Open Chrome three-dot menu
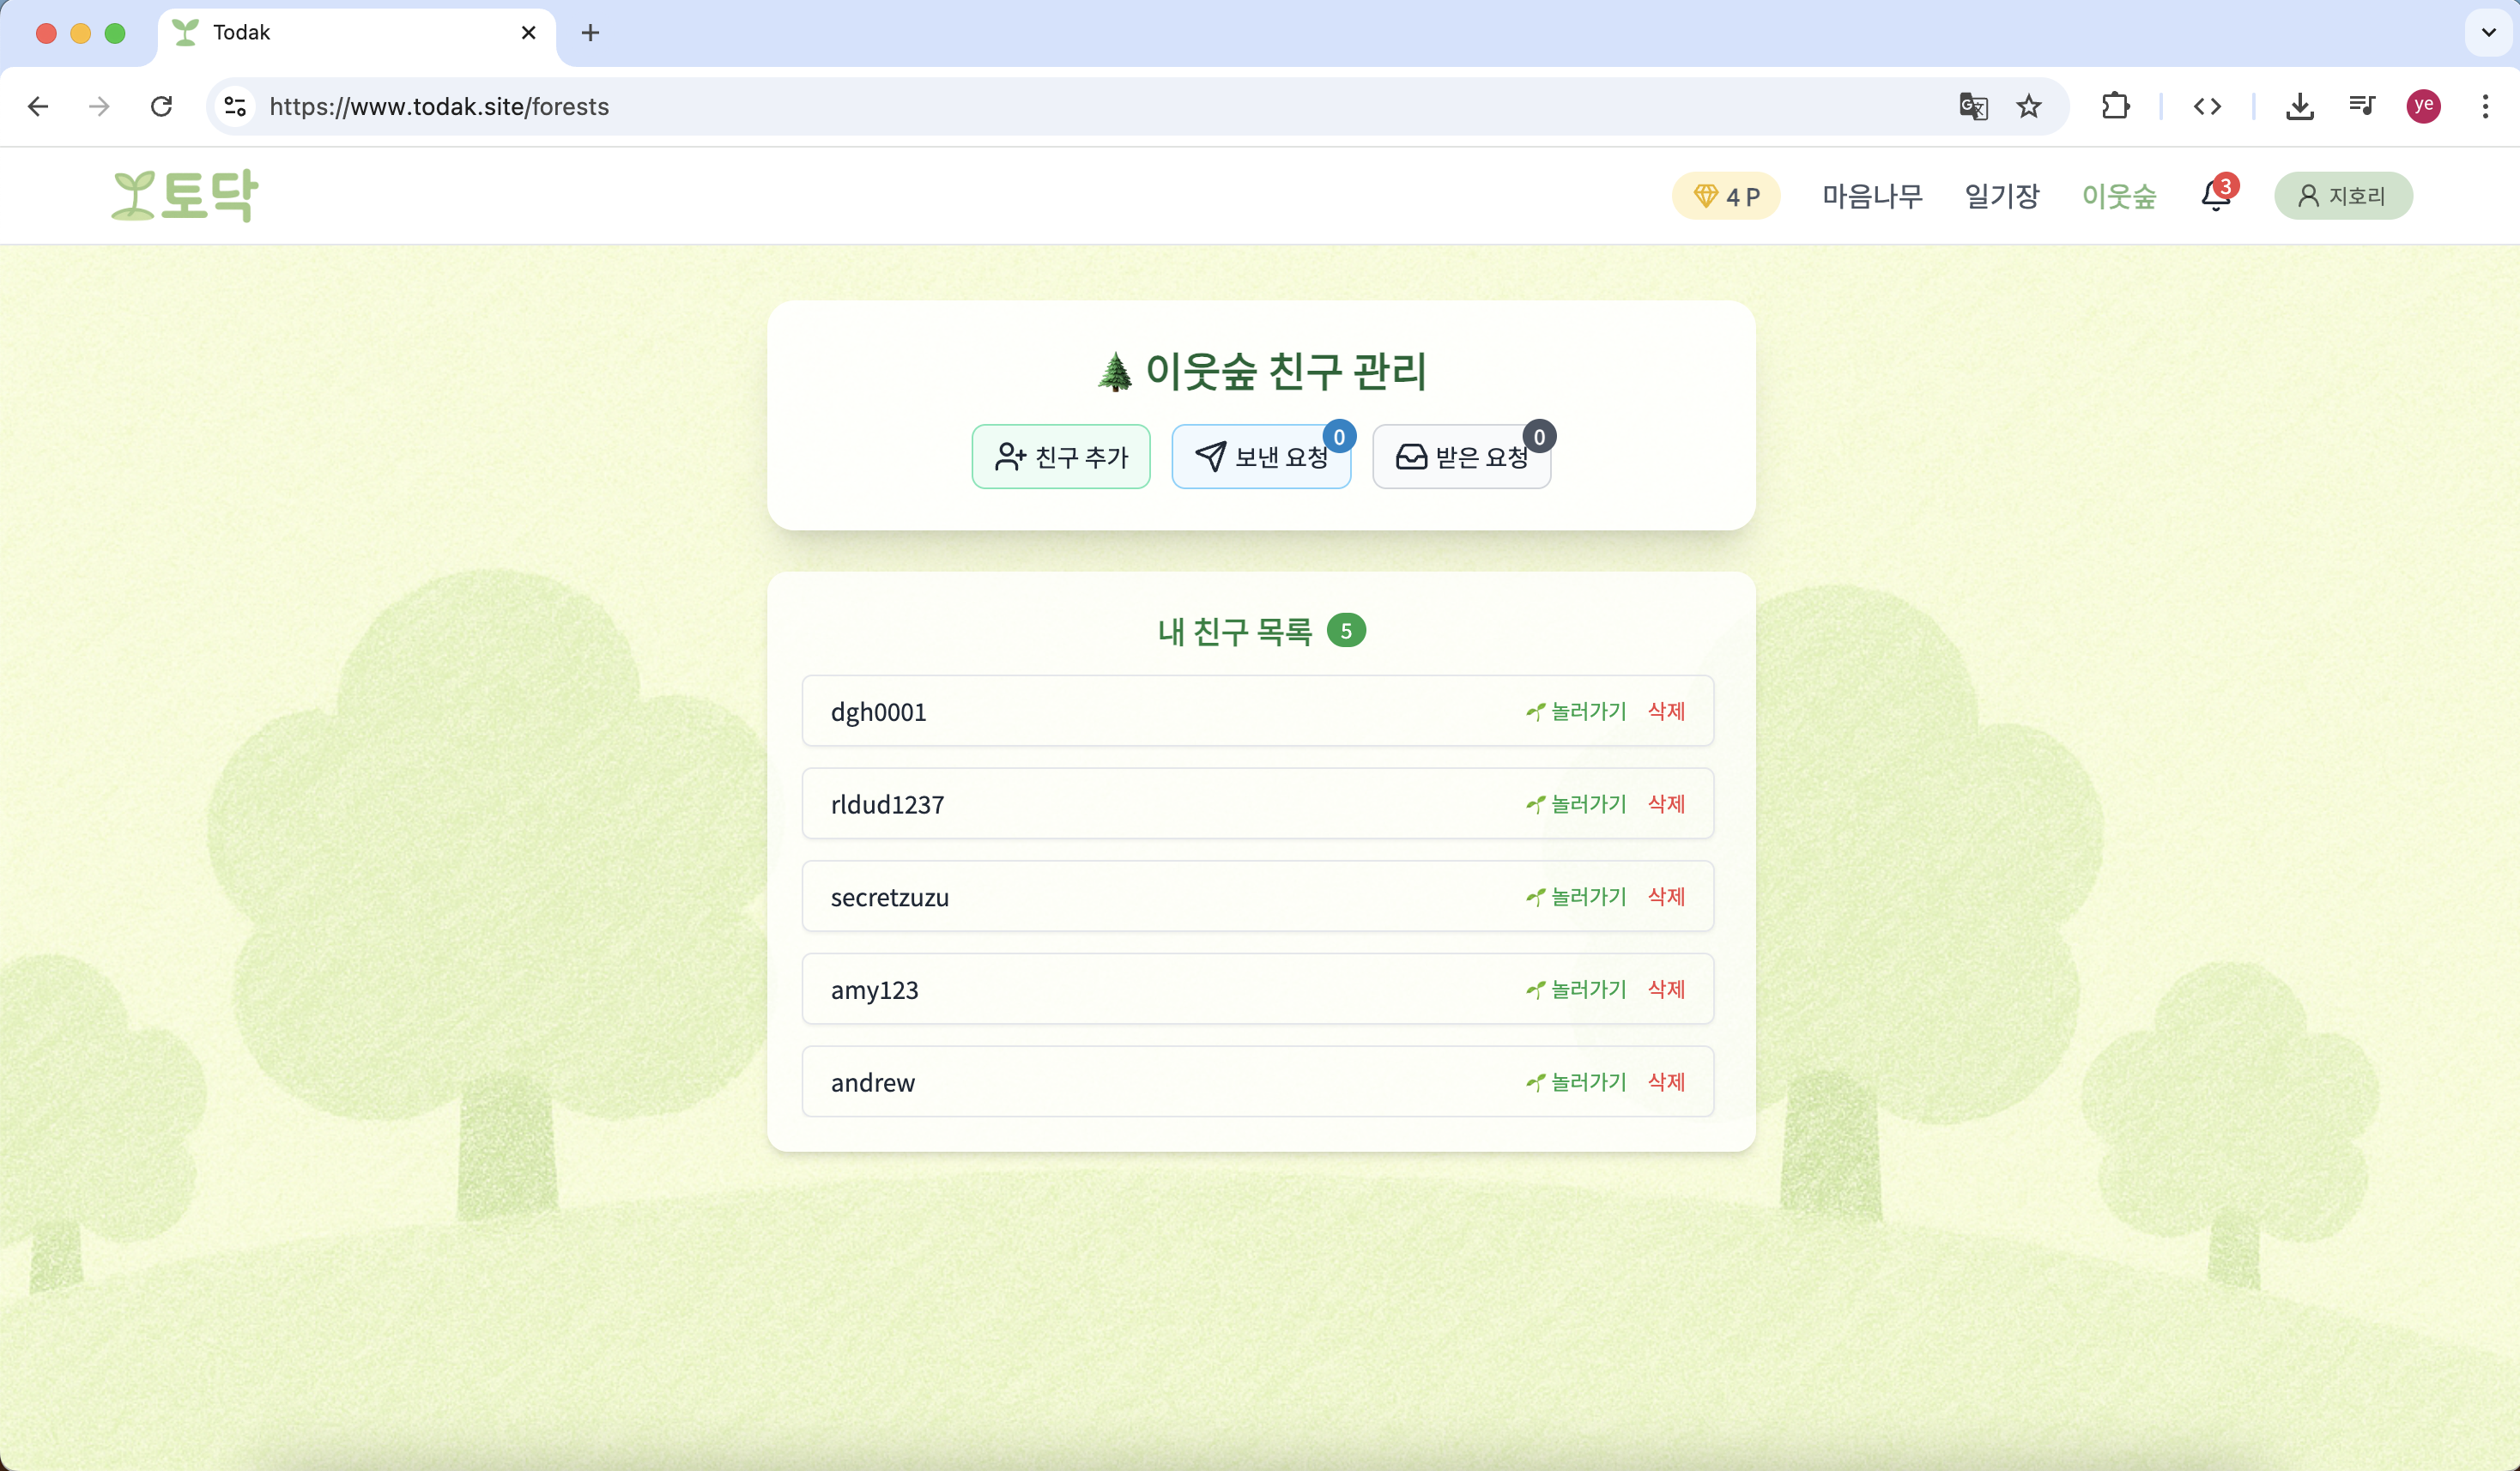The image size is (2520, 1471). [2485, 106]
